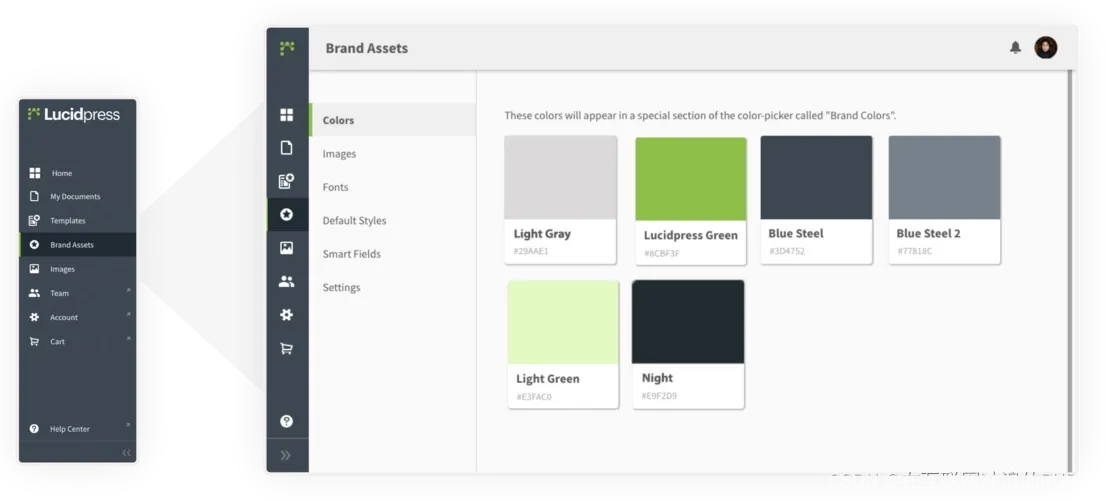This screenshot has height=500, width=1105.
Task: Open team people icon in collapsed rail
Action: click(x=286, y=282)
